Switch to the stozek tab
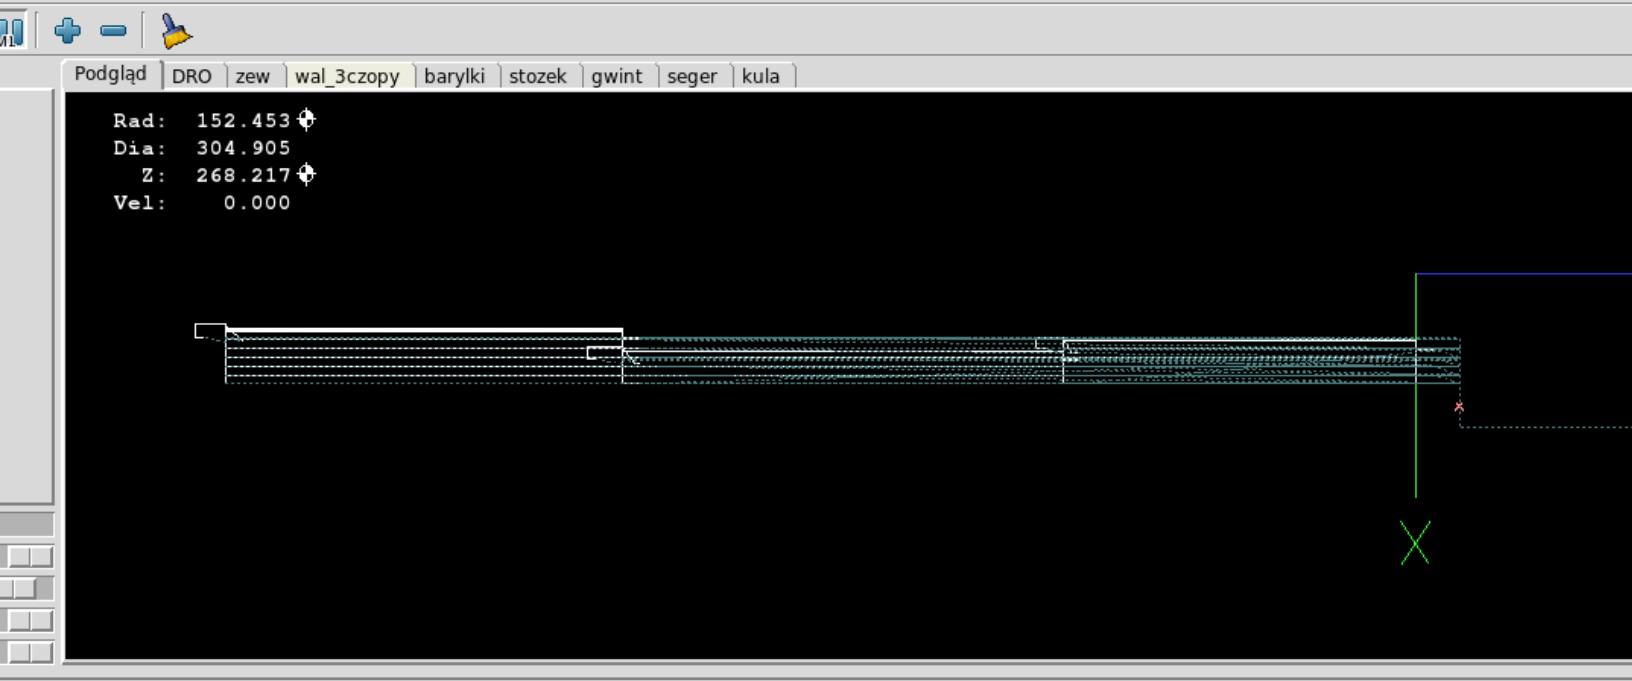The height and width of the screenshot is (681, 1632). [x=538, y=76]
